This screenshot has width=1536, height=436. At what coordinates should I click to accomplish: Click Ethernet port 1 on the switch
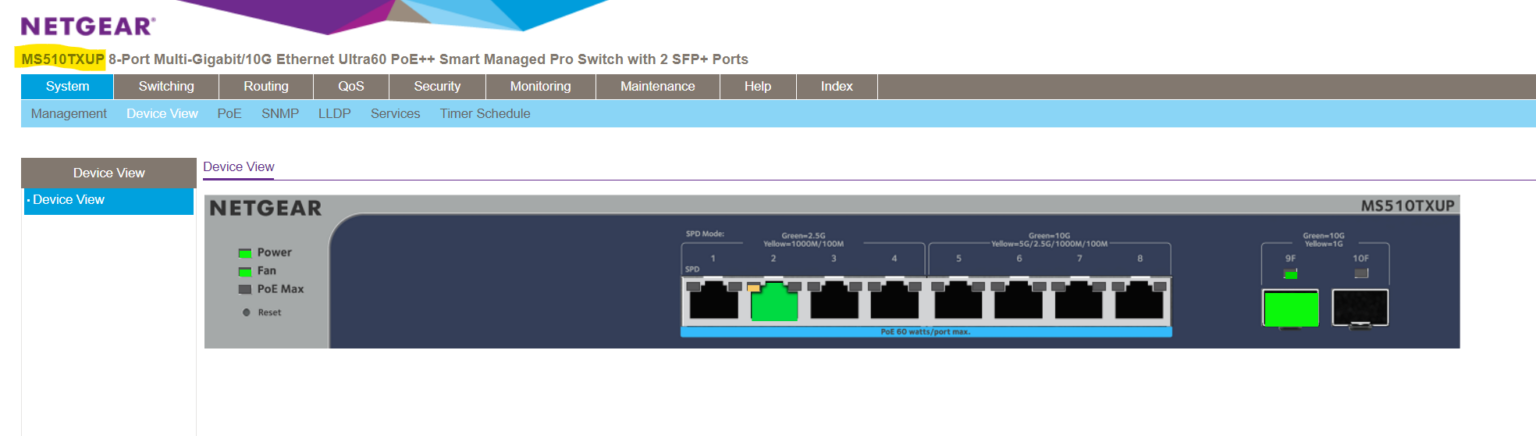pyautogui.click(x=713, y=301)
